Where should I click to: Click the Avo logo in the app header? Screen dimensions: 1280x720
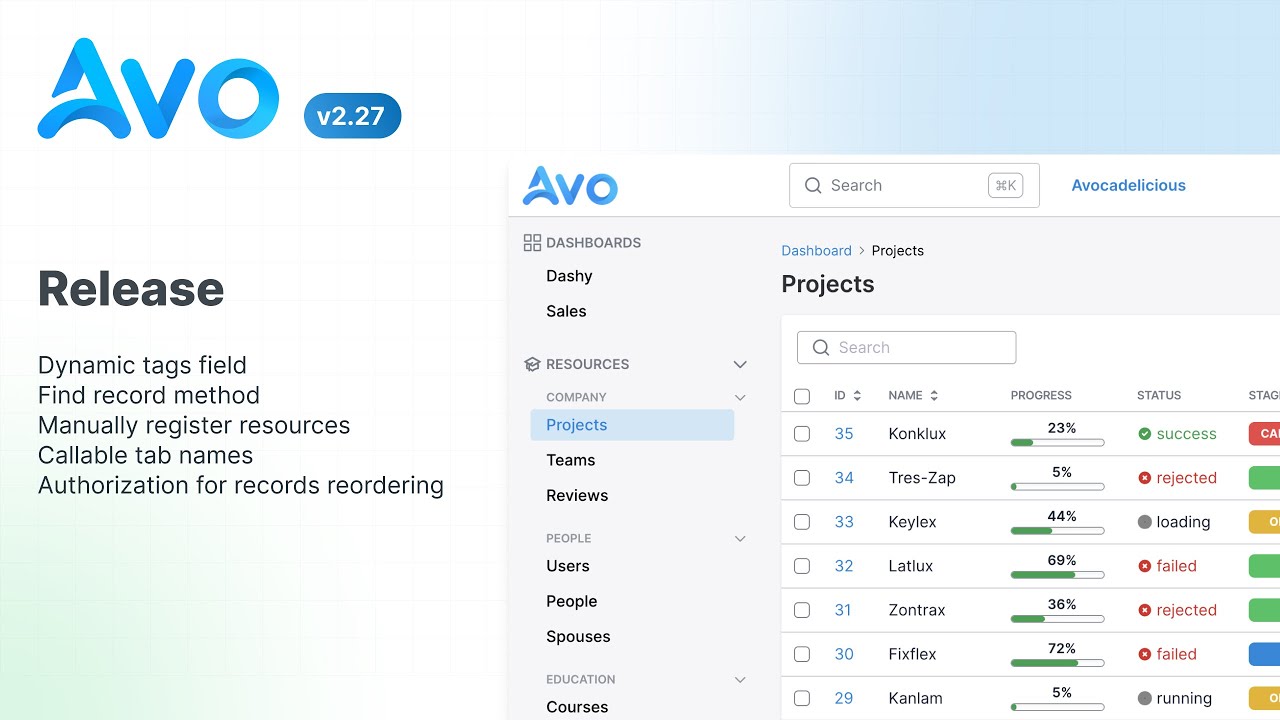pos(570,186)
